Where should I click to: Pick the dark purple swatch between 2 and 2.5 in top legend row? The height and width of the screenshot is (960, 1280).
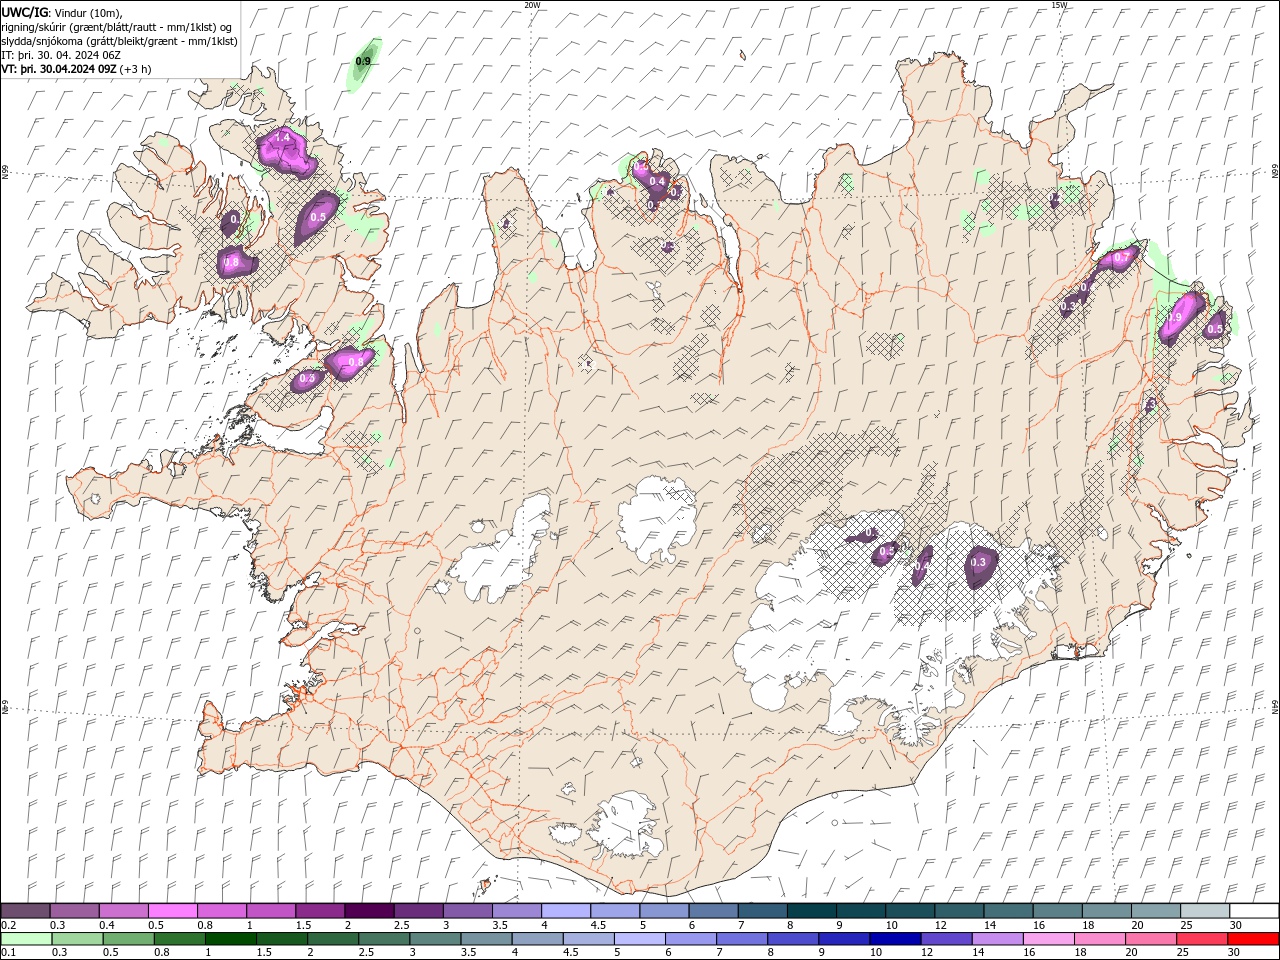[369, 911]
